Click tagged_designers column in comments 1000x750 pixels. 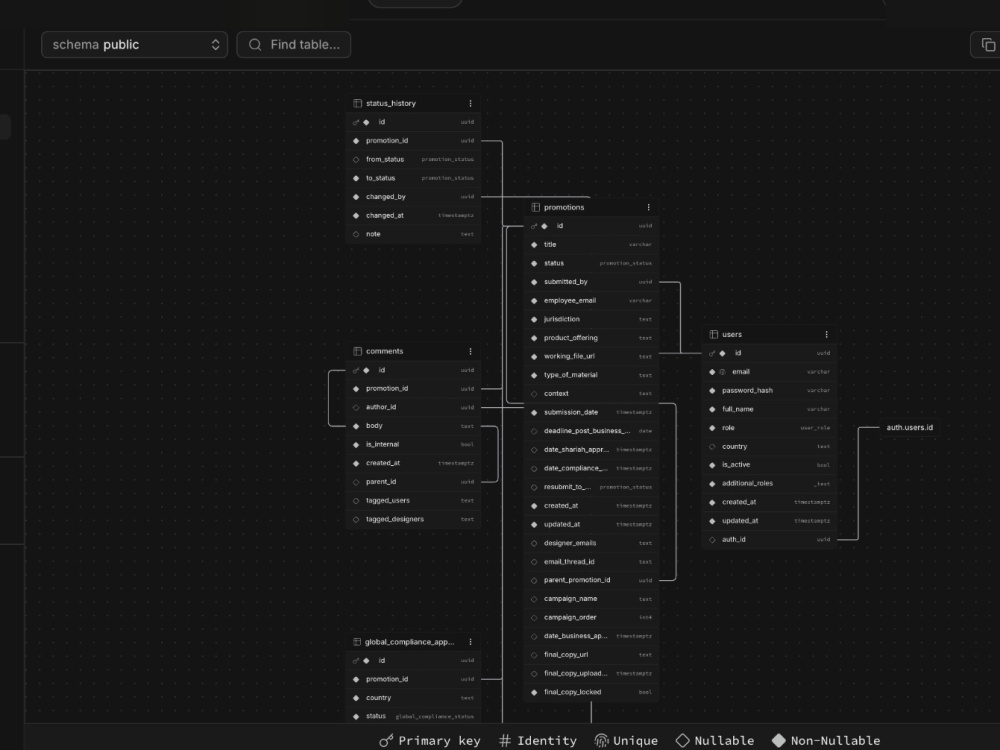click(x=413, y=519)
